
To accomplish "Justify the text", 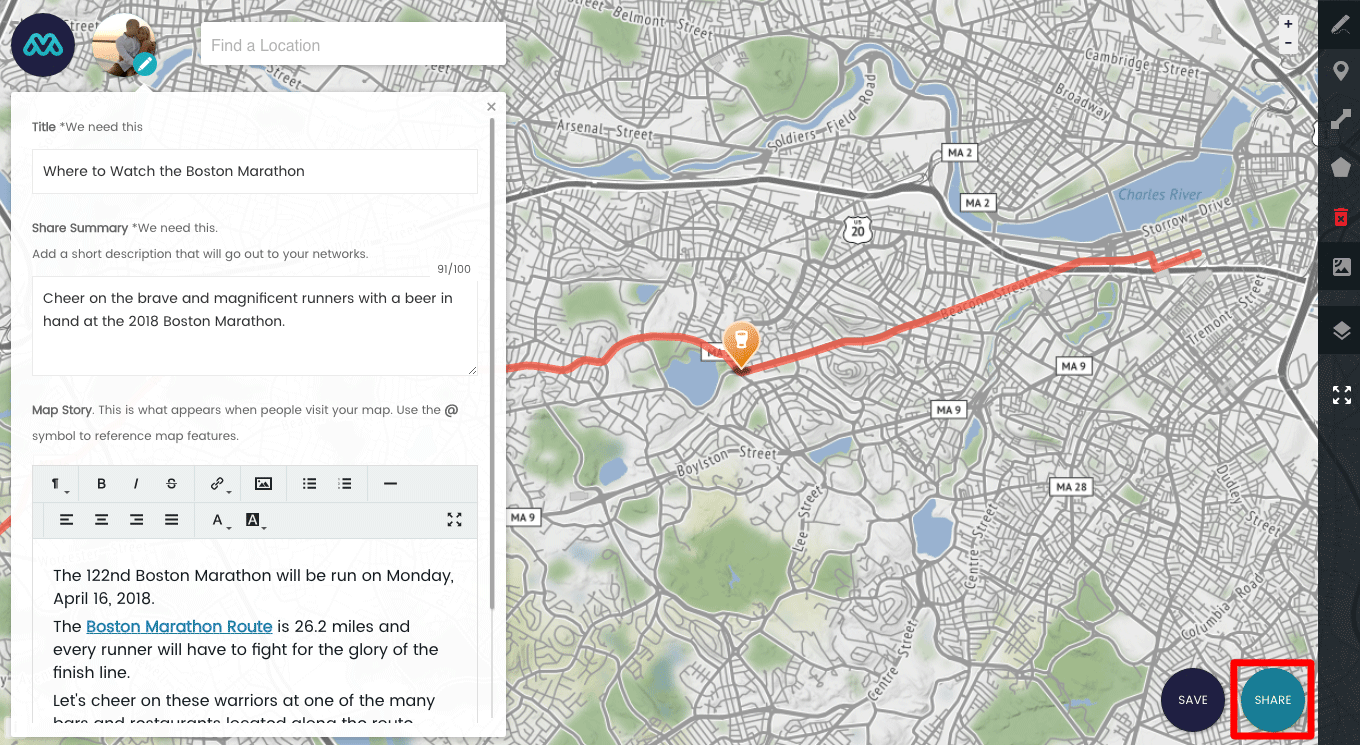I will pos(171,520).
